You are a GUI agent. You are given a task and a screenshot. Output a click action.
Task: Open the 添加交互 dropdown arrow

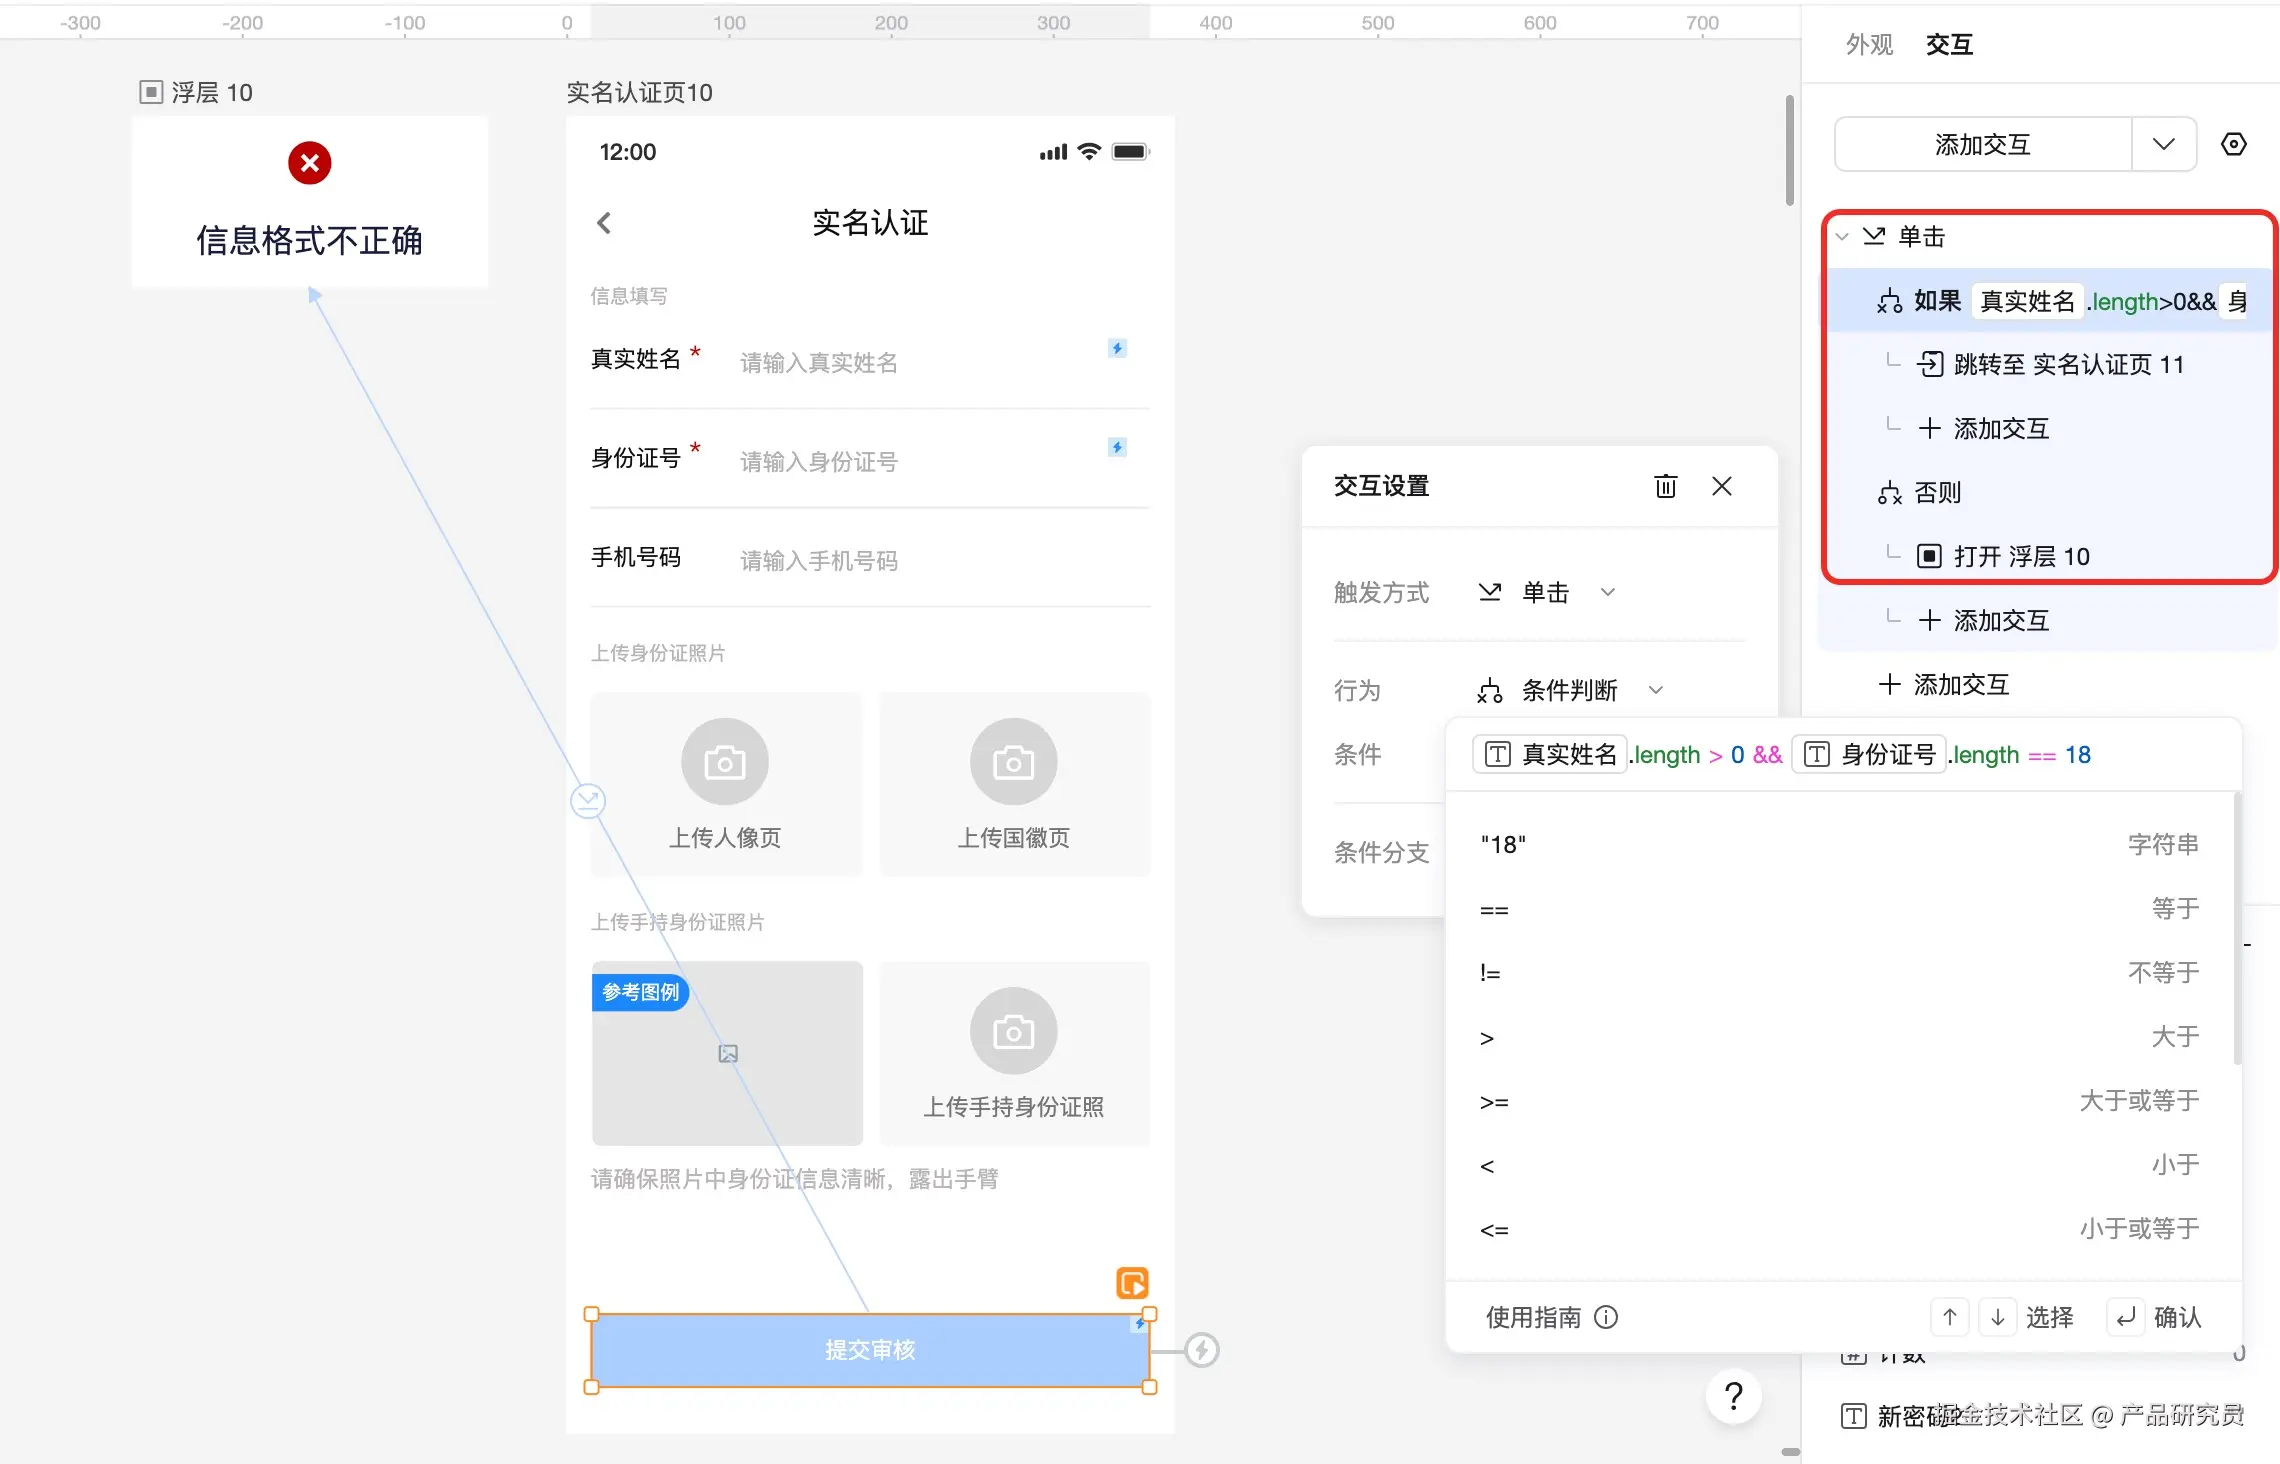click(2163, 144)
